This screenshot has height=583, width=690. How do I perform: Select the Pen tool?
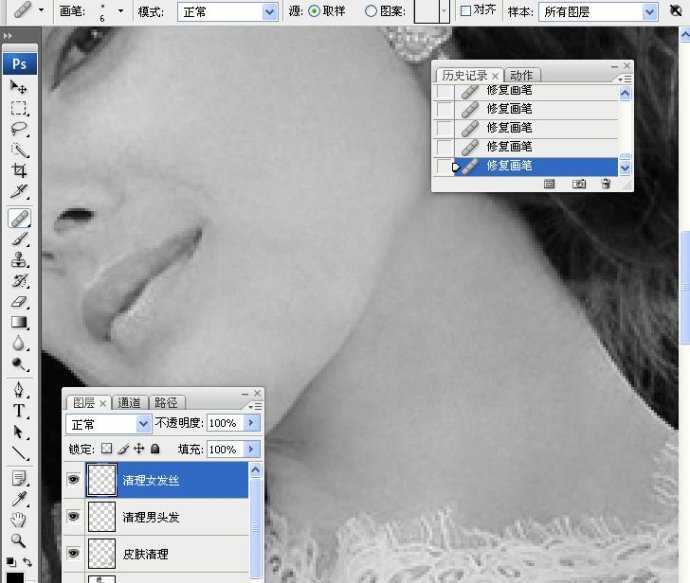point(18,390)
